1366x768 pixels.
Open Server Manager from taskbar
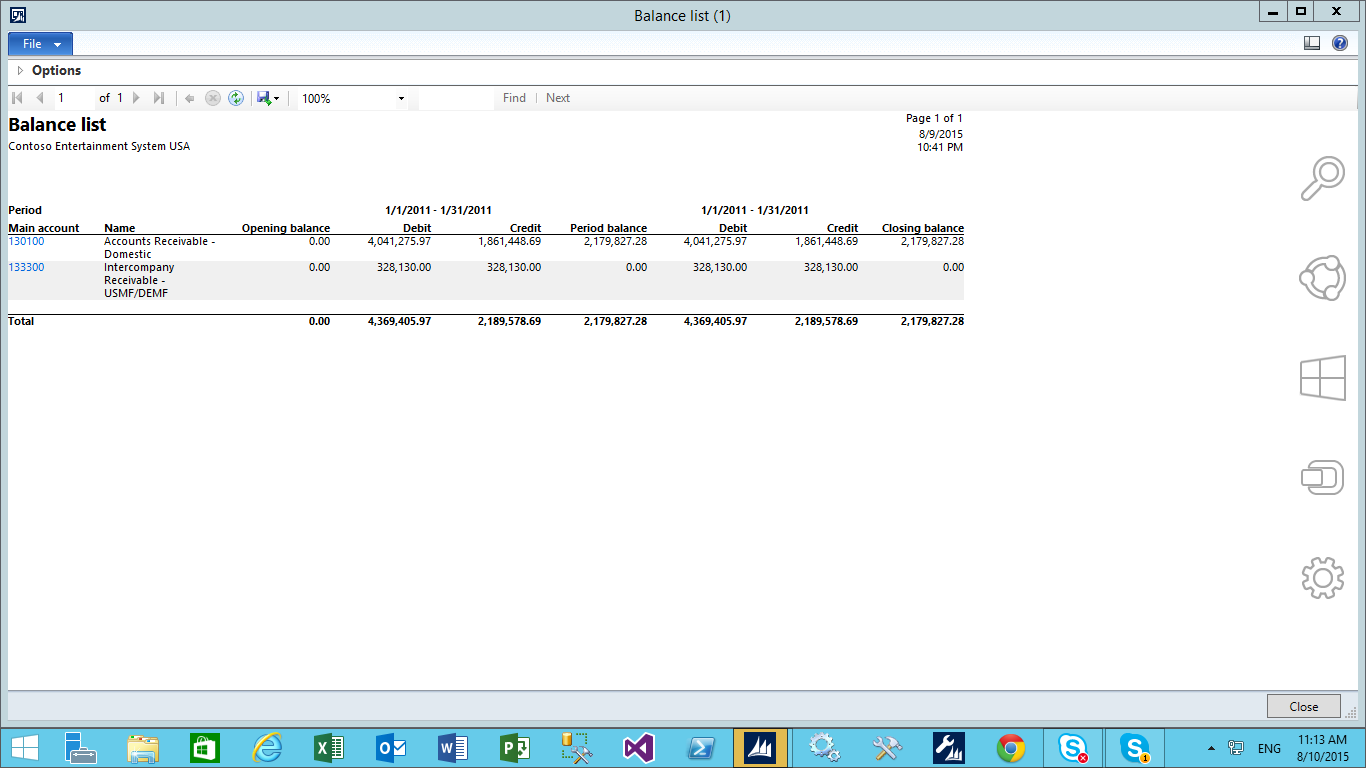80,747
